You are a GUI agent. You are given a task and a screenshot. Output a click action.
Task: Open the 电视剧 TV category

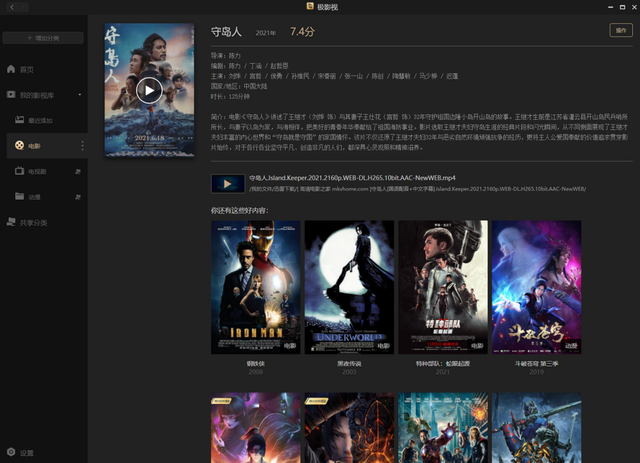pos(37,171)
